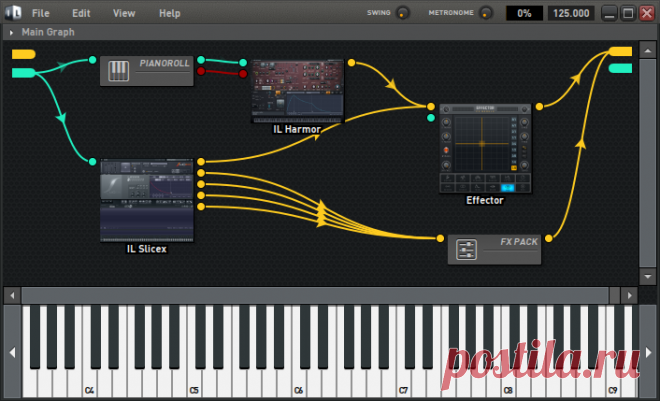The width and height of the screenshot is (660, 401).
Task: Click the FX Pack yellow audio output connector
Action: pos(548,239)
